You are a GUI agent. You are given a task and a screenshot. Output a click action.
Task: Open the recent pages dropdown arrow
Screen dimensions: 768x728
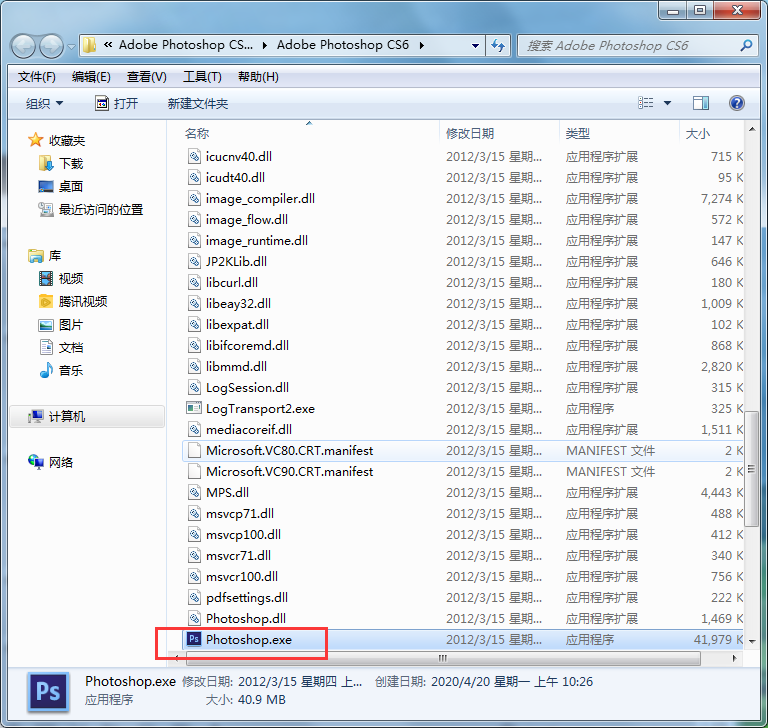[x=72, y=47]
